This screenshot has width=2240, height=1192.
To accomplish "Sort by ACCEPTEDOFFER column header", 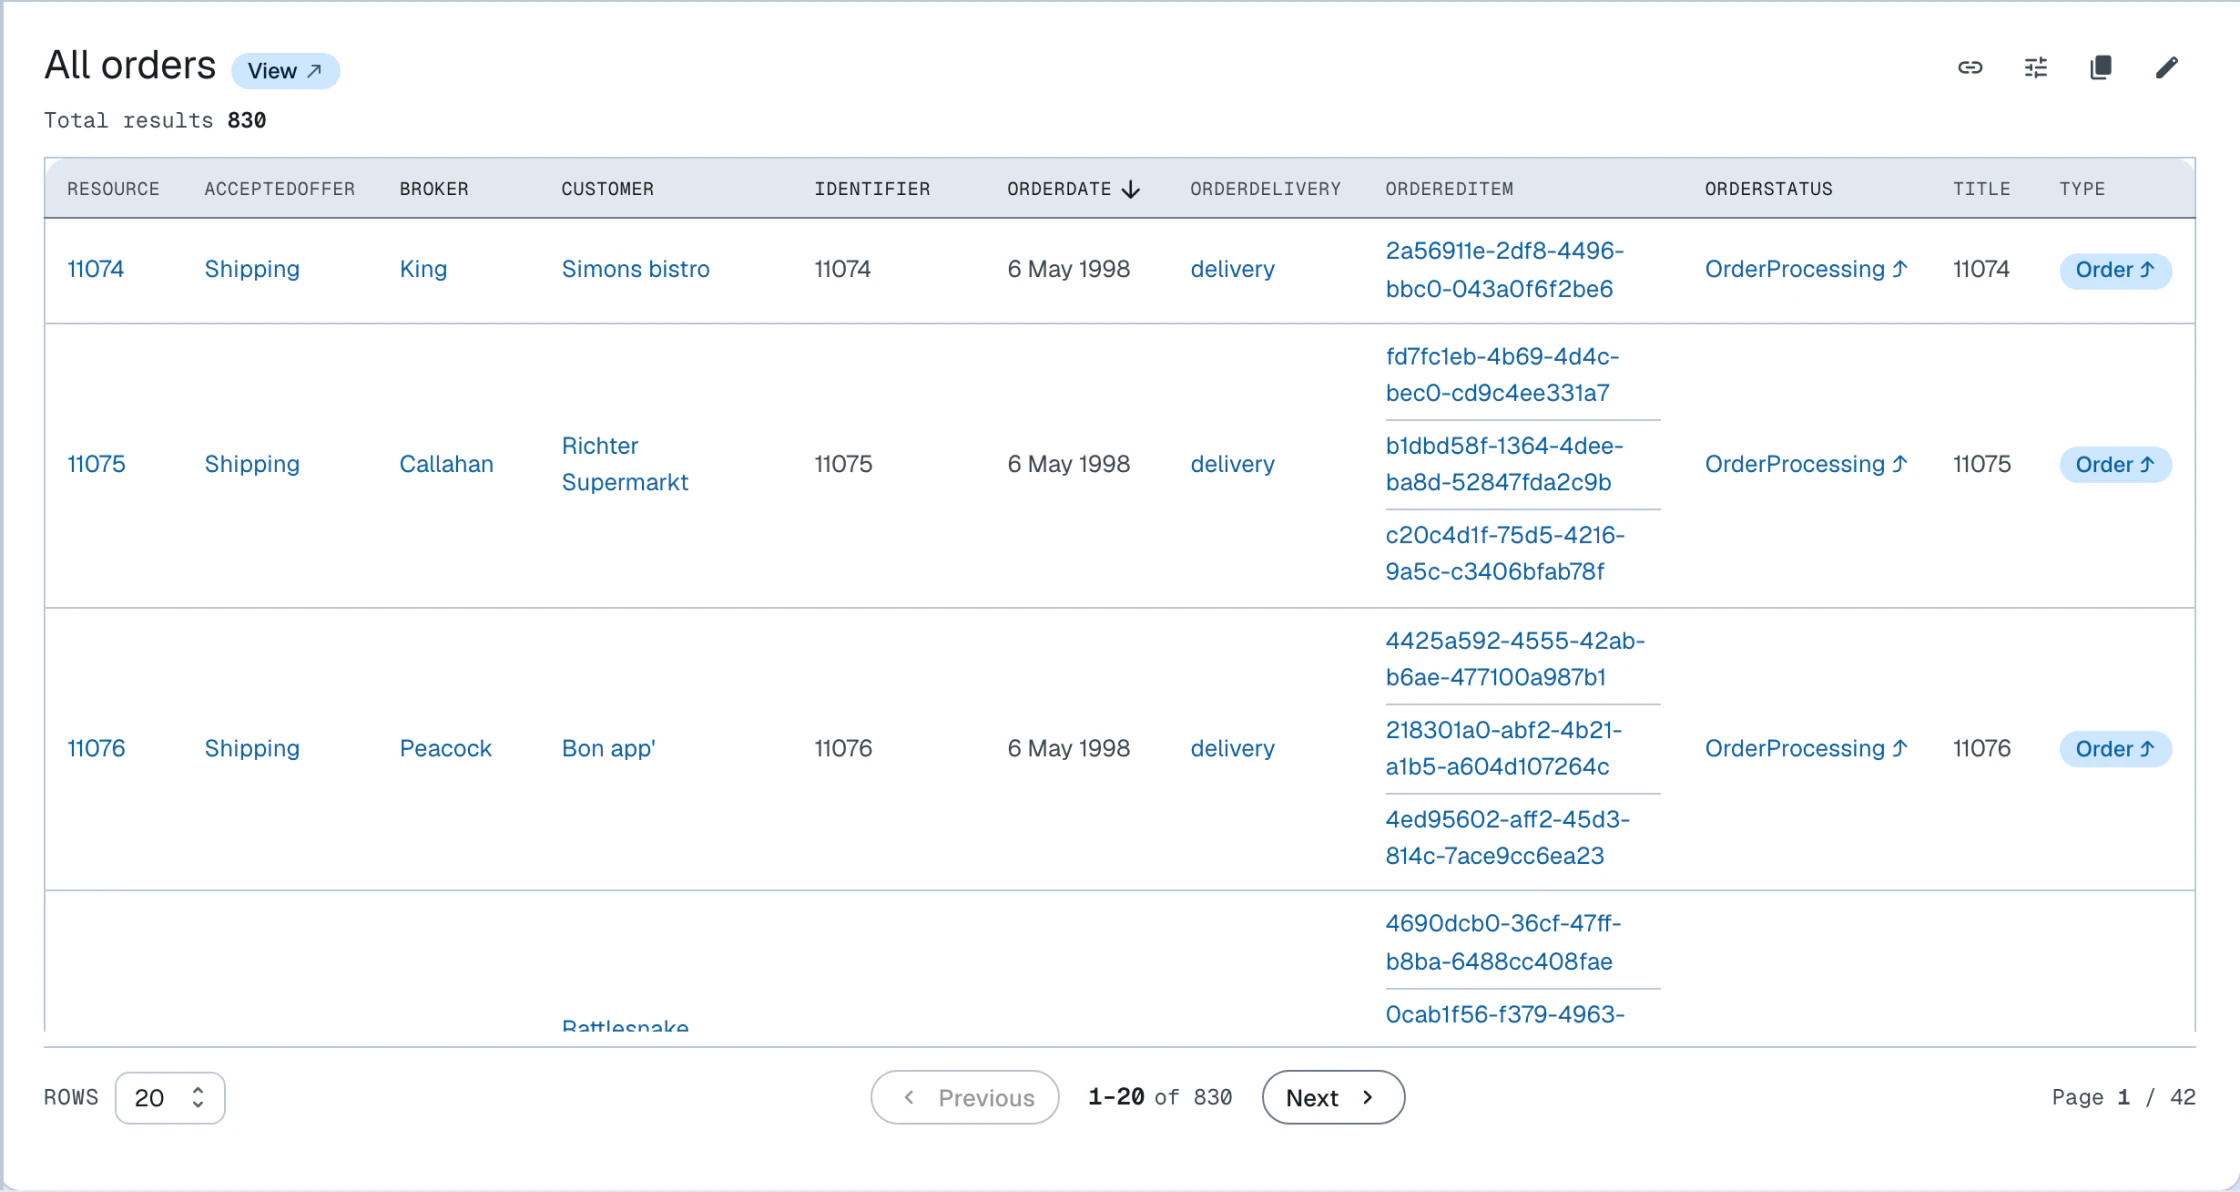I will (280, 189).
